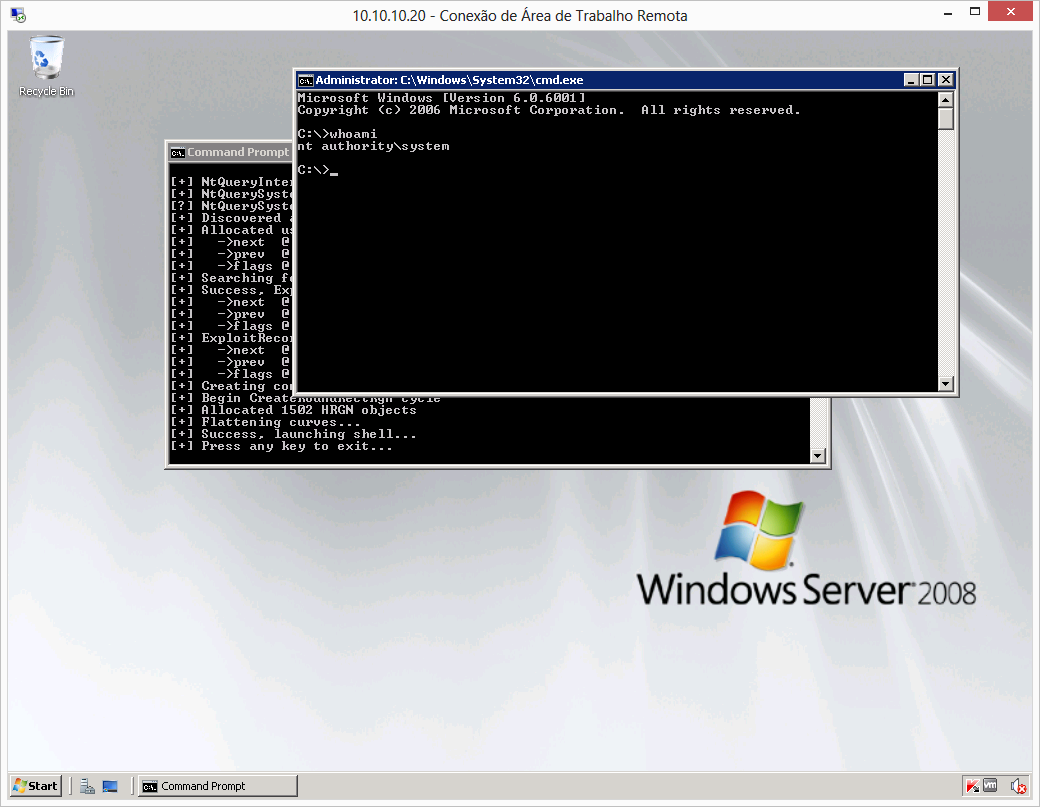Screen dimensions: 1040x807
Task: Maximize the Remote Desktop connection window
Action: click(x=975, y=12)
